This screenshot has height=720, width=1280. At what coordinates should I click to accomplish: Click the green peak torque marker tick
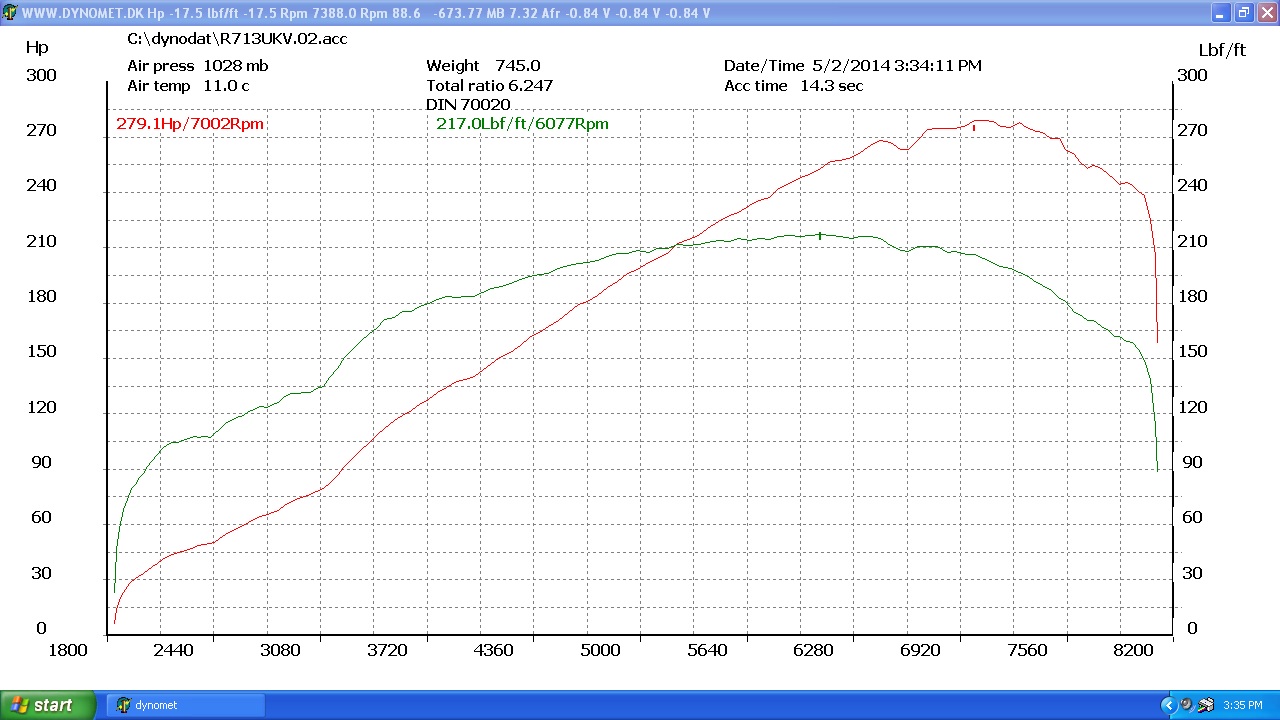820,236
